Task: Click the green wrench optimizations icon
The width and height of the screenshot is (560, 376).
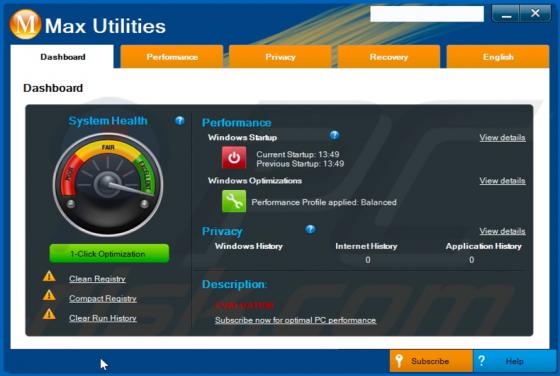Action: 234,201
